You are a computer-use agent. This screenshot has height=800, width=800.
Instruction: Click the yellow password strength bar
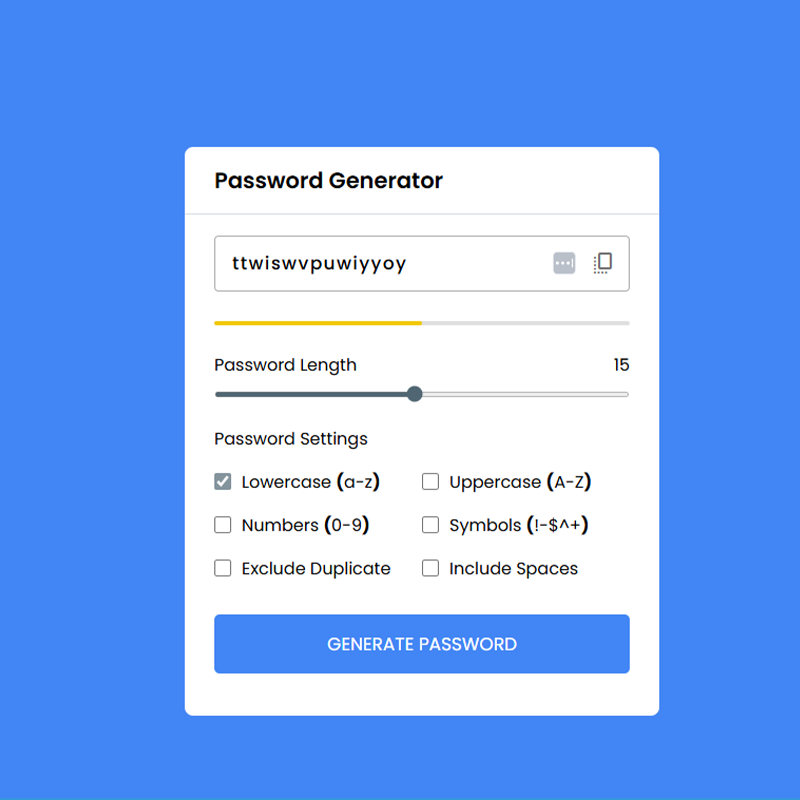point(318,323)
